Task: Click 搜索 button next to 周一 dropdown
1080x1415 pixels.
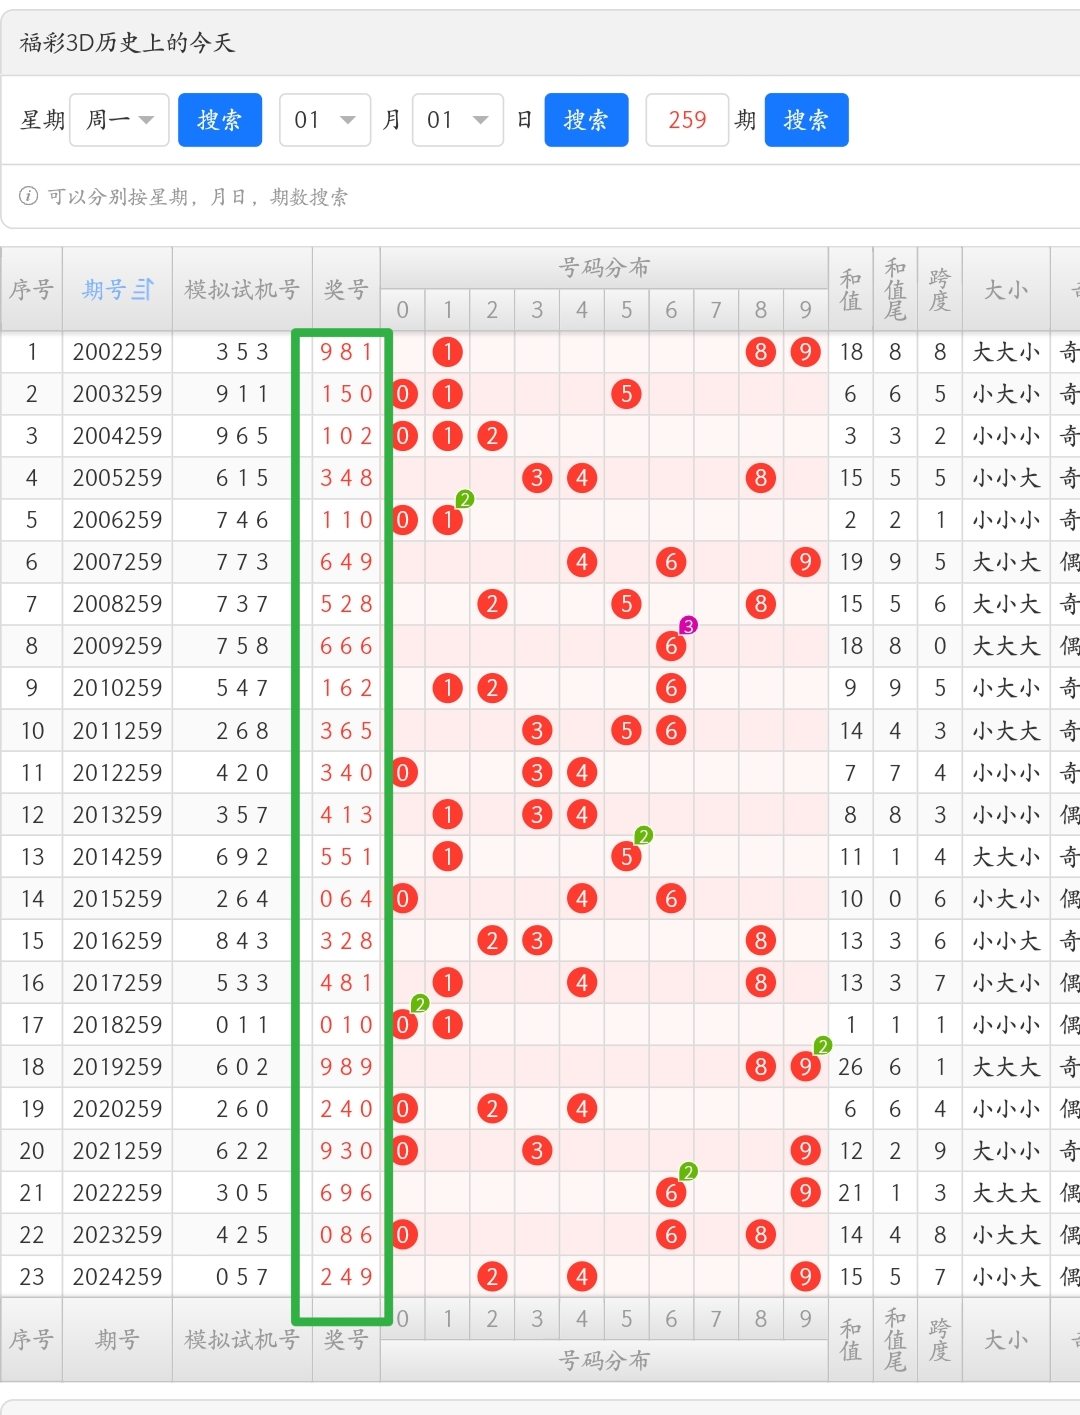Action: 220,120
